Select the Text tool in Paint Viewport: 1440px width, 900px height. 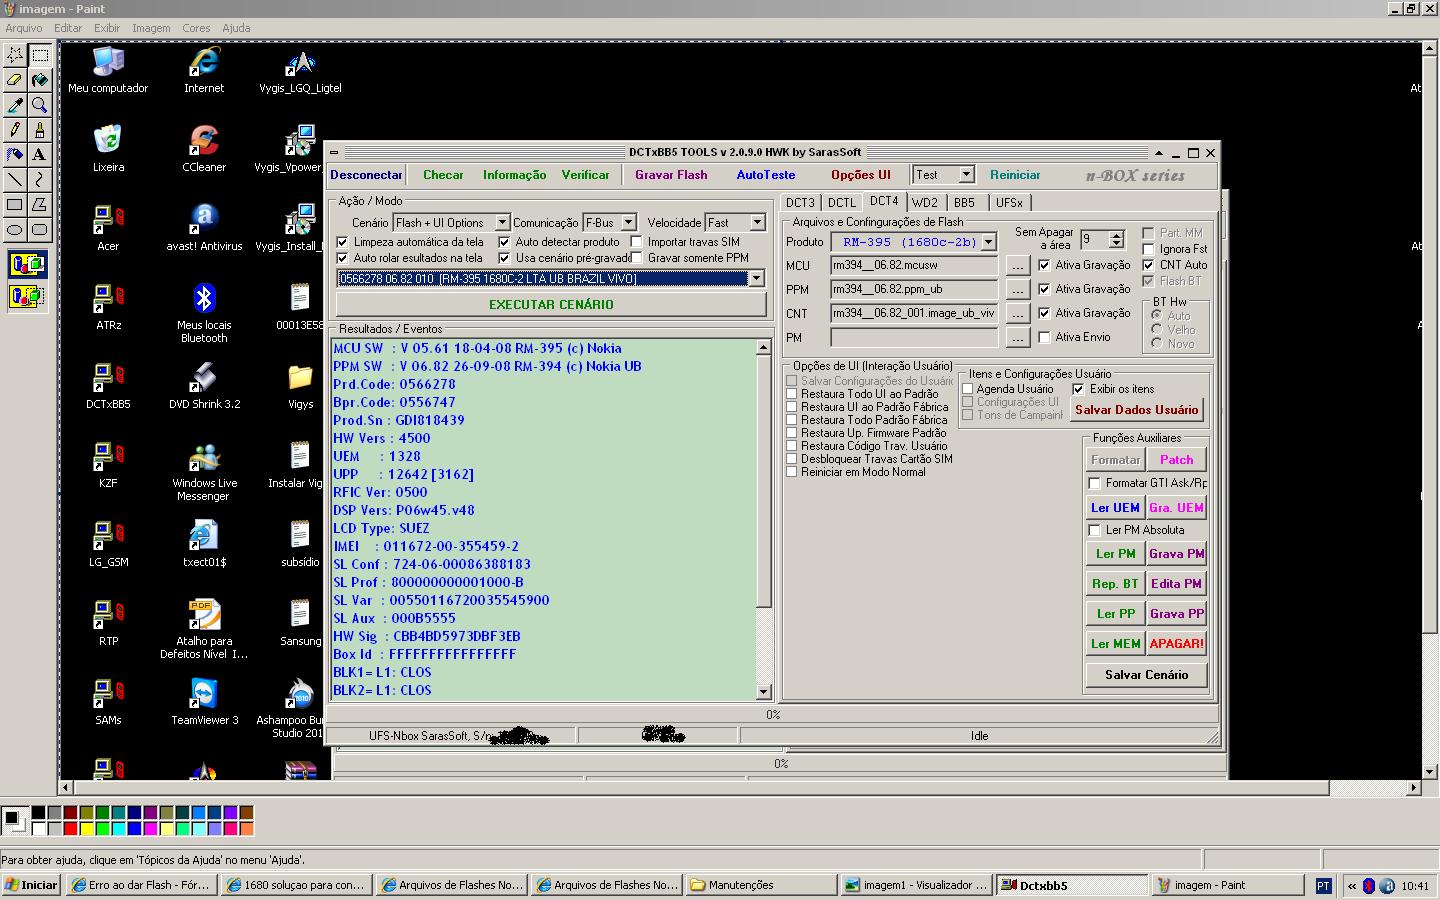coord(39,155)
